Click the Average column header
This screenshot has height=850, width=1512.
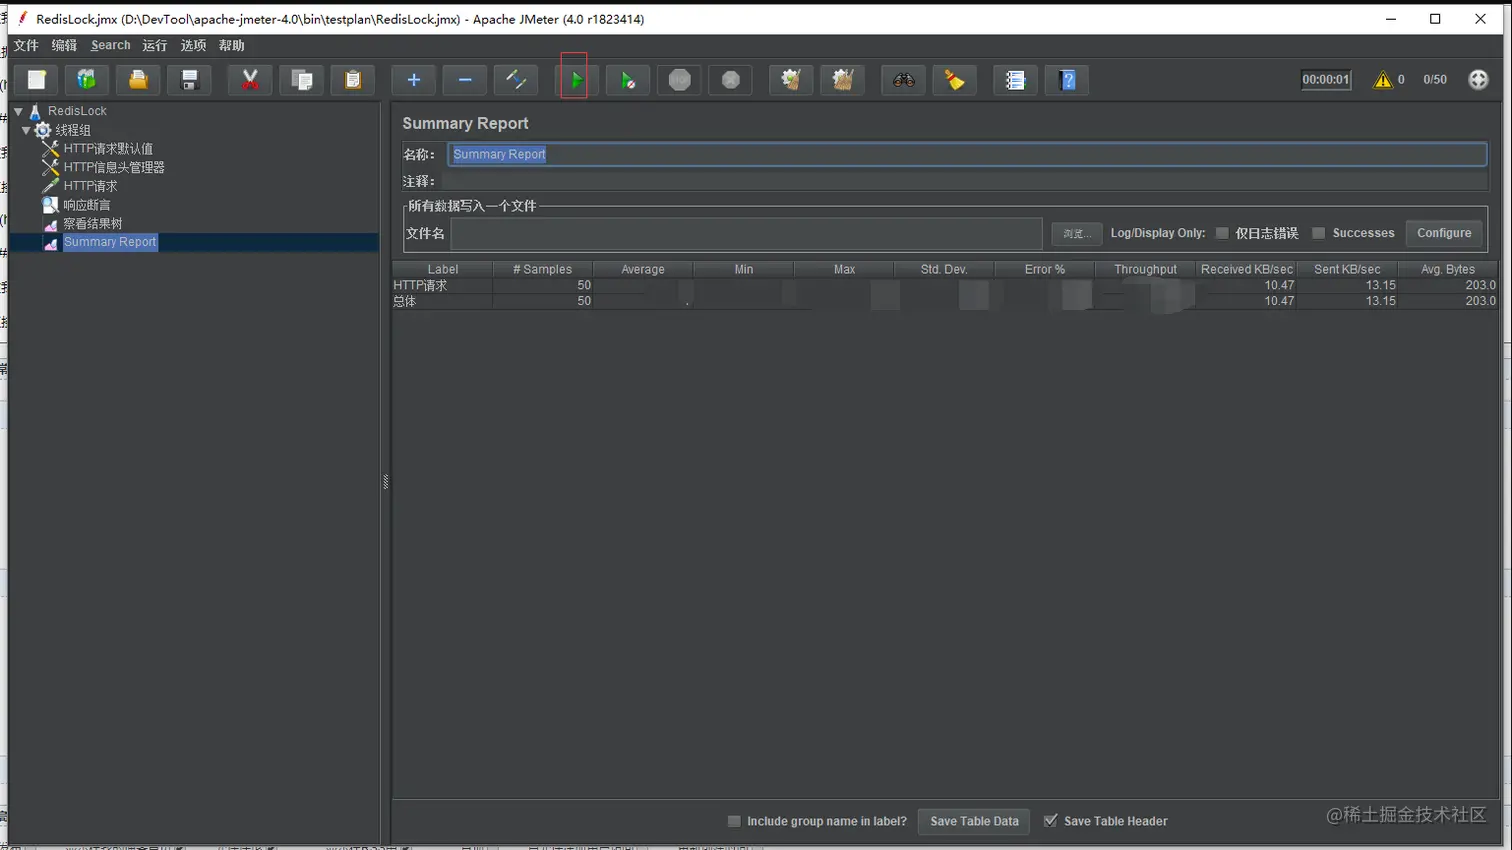point(643,269)
